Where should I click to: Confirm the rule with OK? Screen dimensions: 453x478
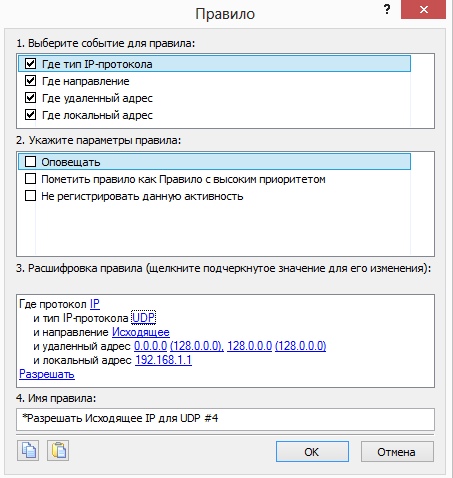(x=312, y=452)
